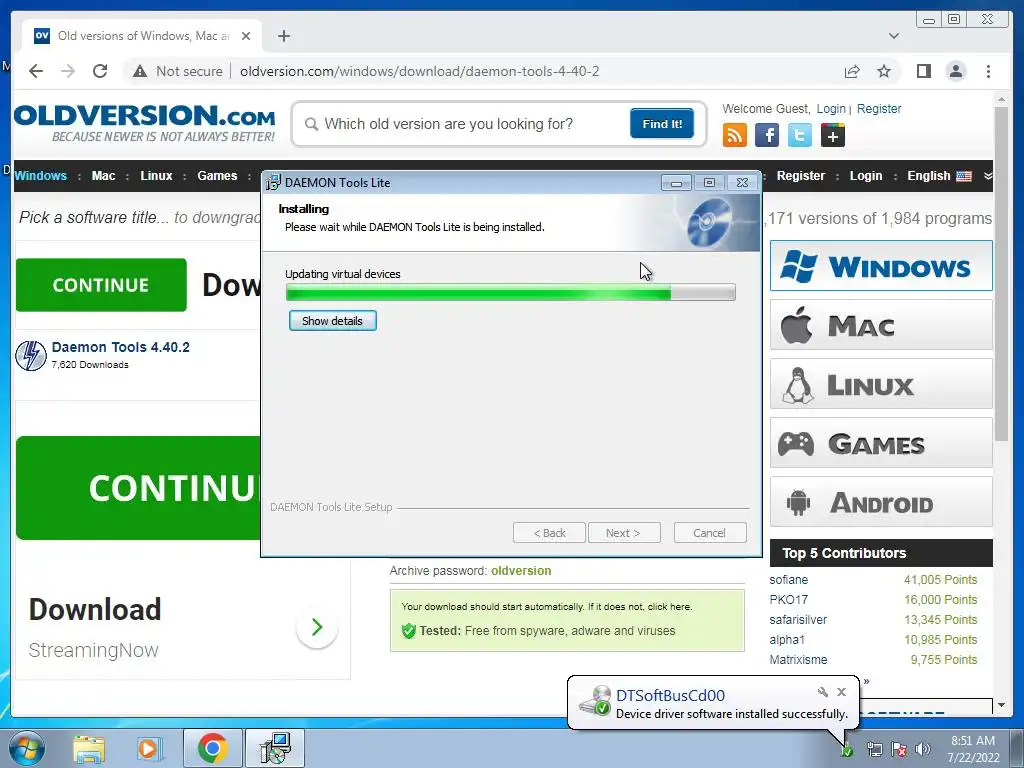This screenshot has width=1024, height=768.
Task: Click the GAMES category banner
Action: [x=881, y=443]
